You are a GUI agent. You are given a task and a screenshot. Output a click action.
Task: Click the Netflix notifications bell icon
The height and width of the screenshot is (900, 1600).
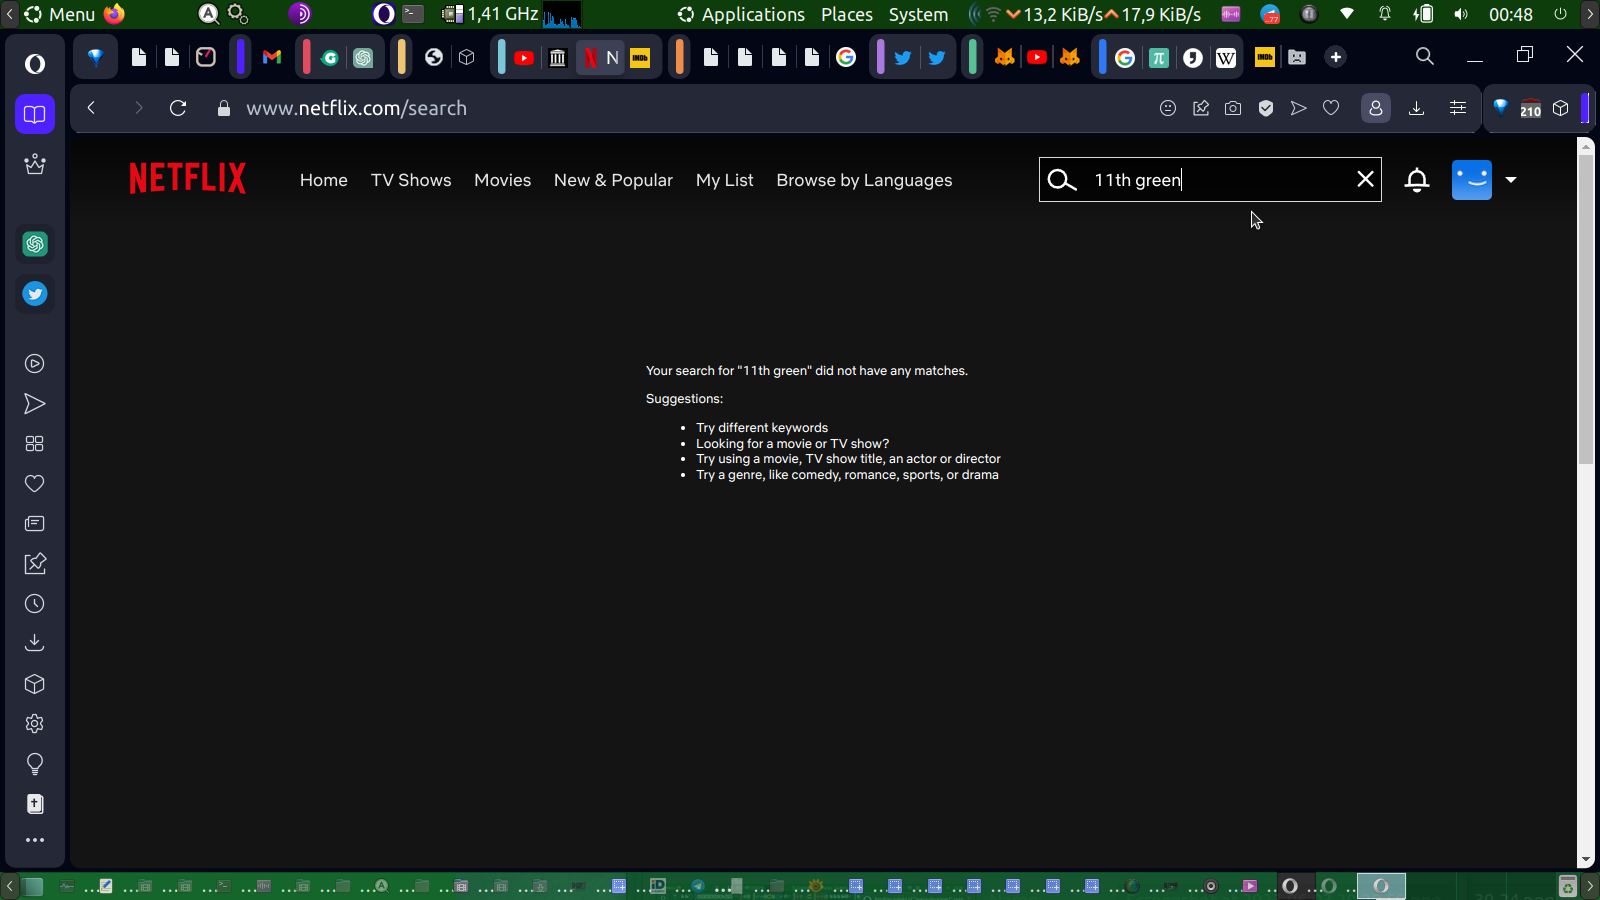coord(1416,180)
